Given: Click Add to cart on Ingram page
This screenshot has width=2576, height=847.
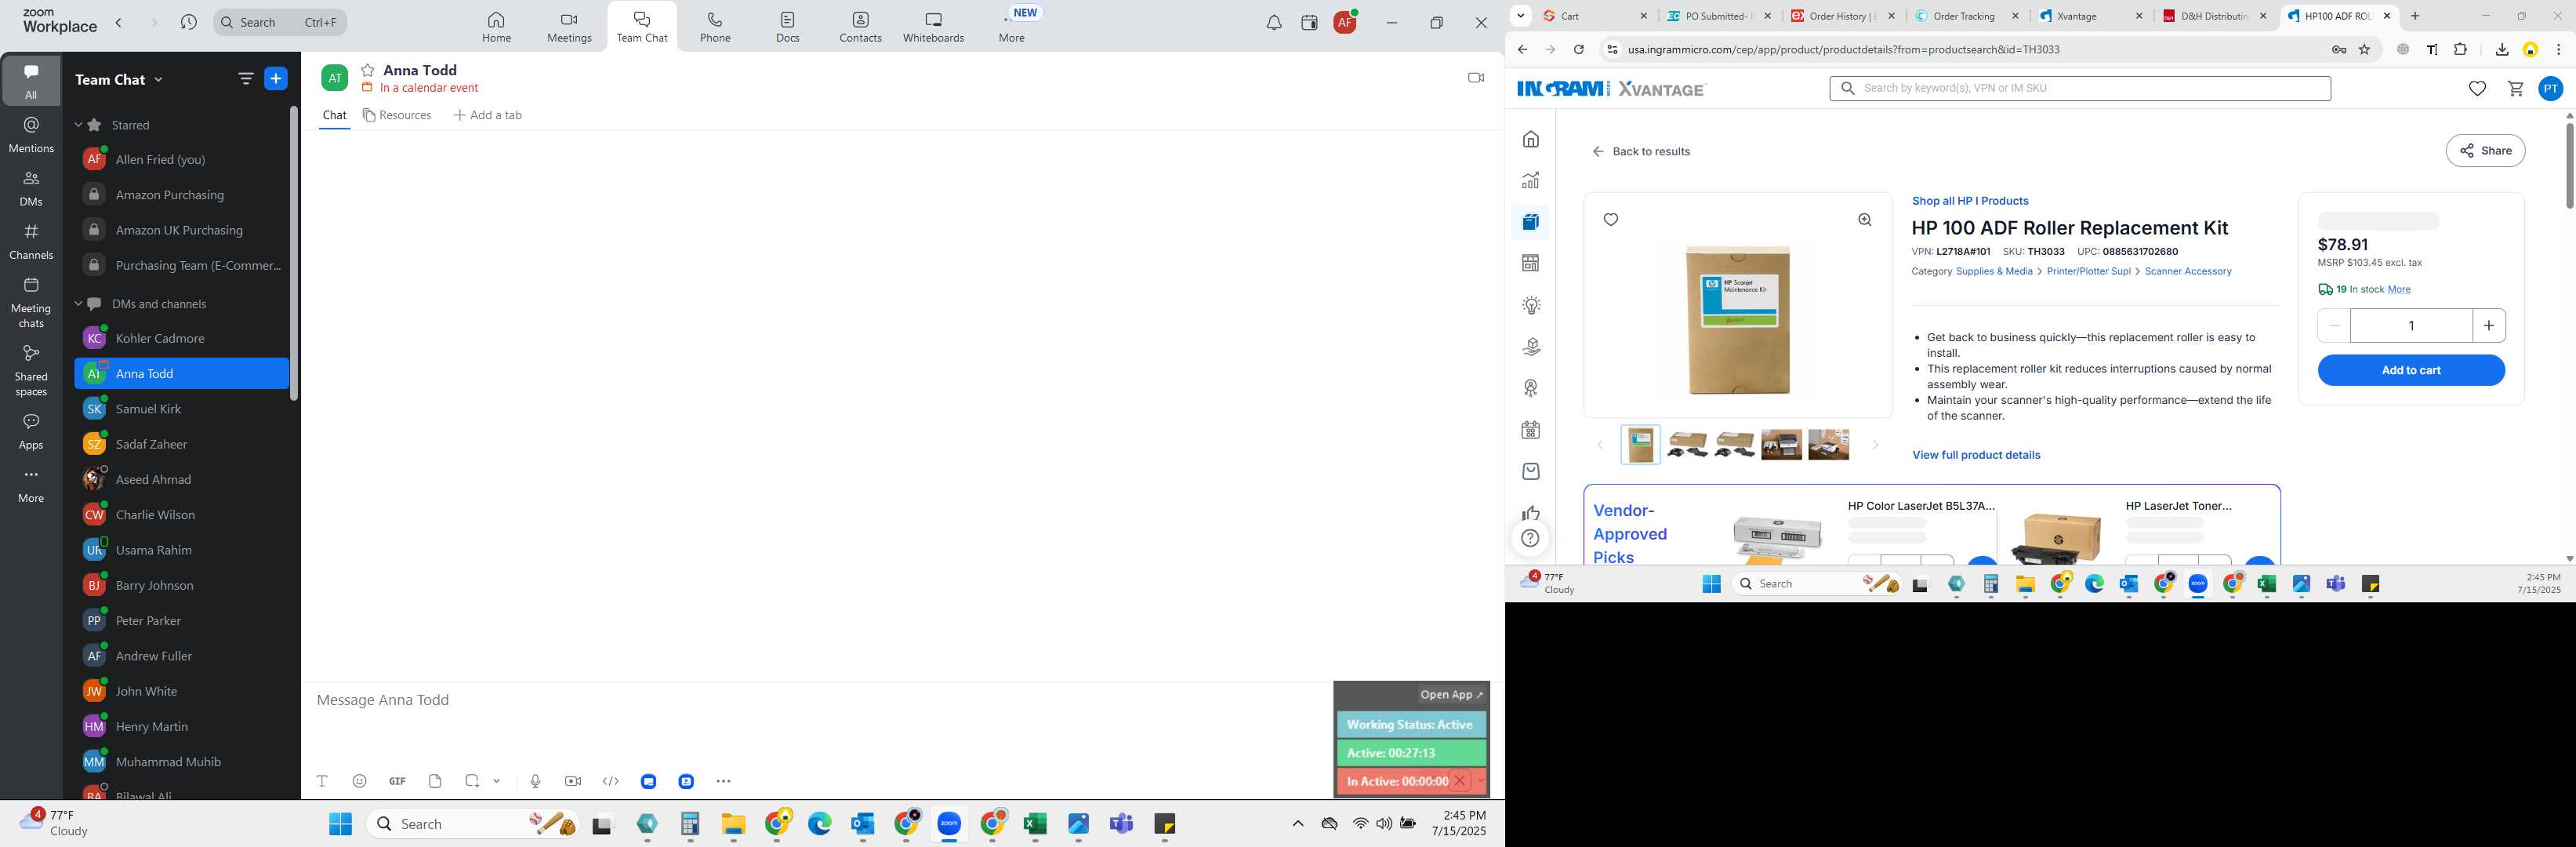Looking at the screenshot, I should point(2411,370).
